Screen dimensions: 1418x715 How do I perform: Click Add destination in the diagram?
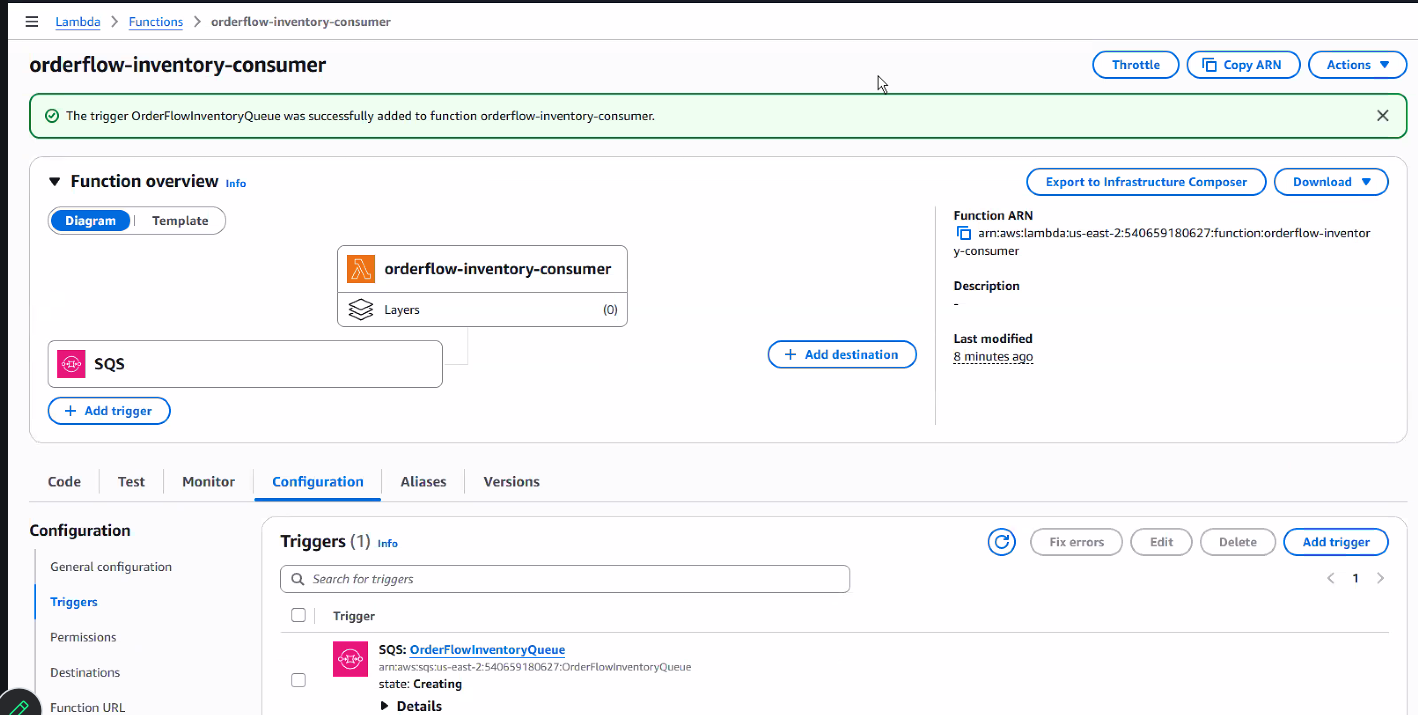click(842, 354)
